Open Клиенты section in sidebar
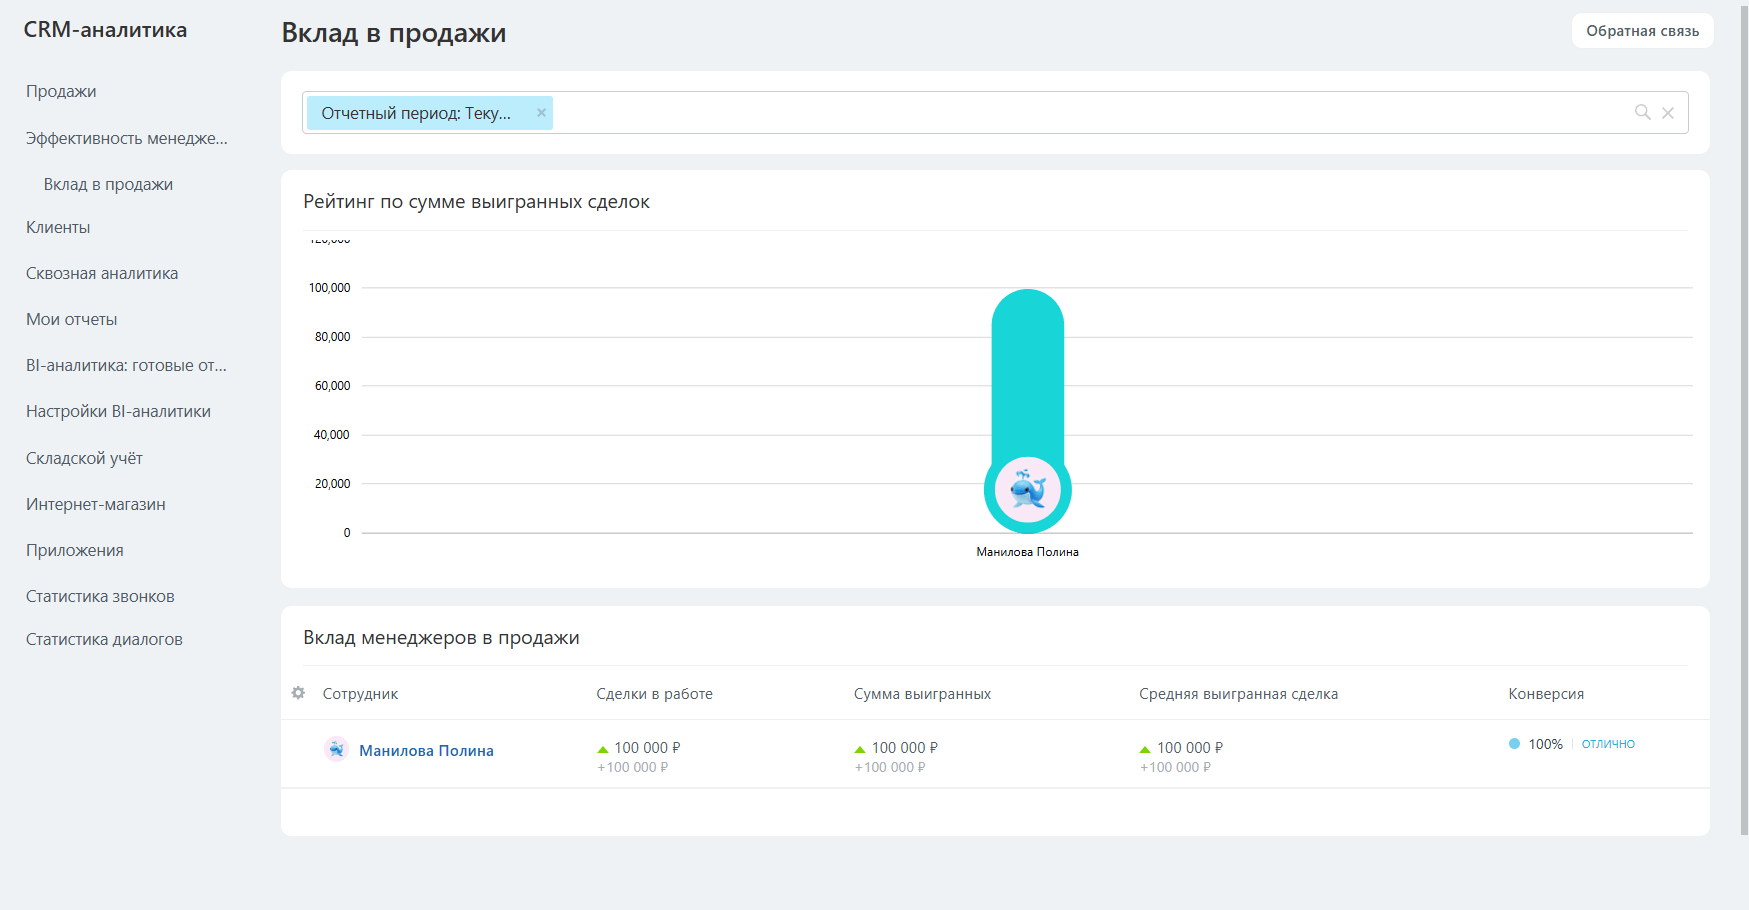This screenshot has width=1749, height=910. [58, 227]
